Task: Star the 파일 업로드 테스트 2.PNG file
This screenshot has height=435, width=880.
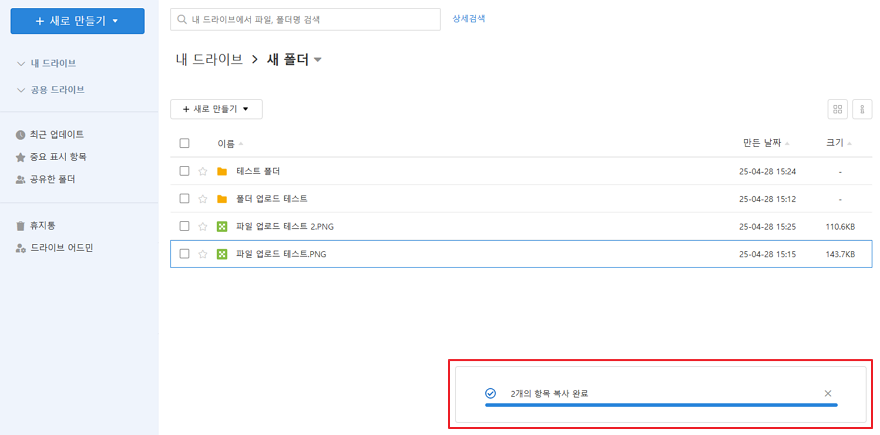Action: coord(203,227)
